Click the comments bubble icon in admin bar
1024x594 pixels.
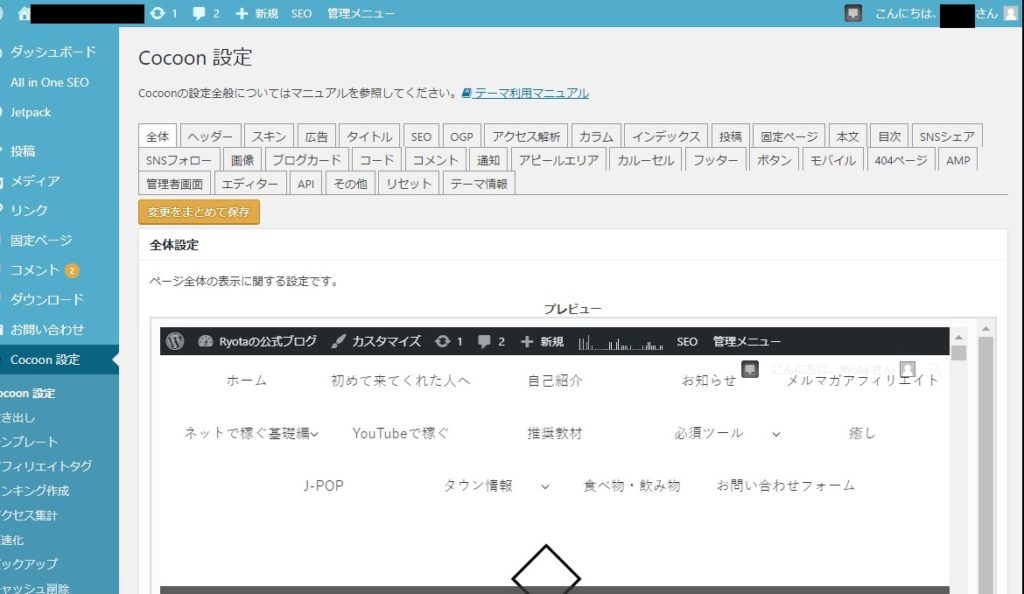click(x=199, y=13)
